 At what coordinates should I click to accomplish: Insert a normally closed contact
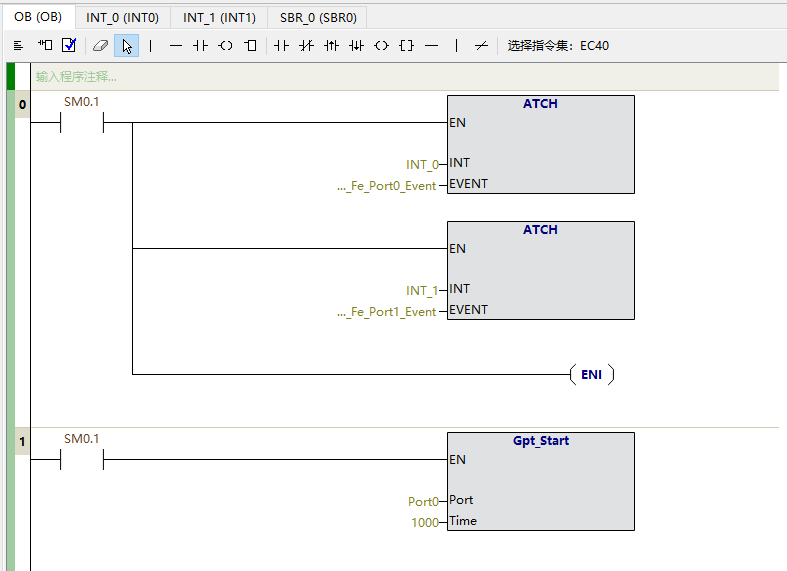pos(306,45)
